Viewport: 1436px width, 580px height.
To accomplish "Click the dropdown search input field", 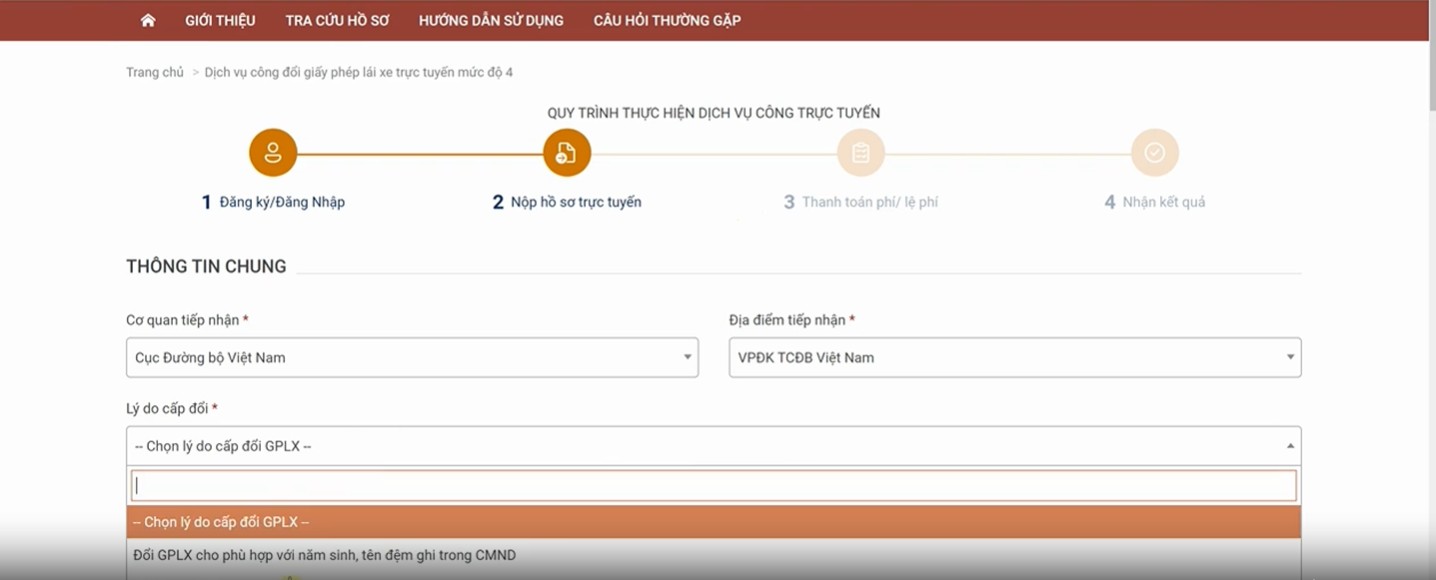I will pyautogui.click(x=713, y=486).
